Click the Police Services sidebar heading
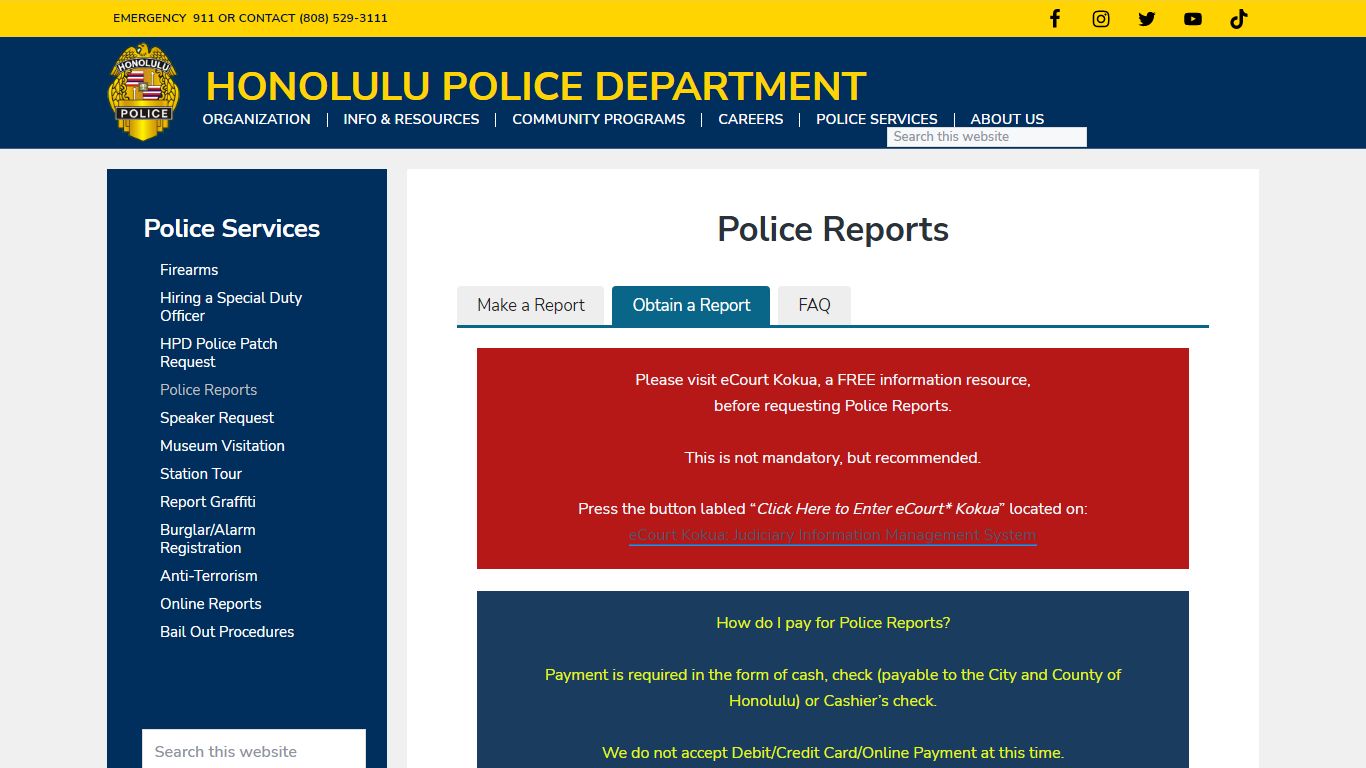The image size is (1366, 768). click(232, 228)
